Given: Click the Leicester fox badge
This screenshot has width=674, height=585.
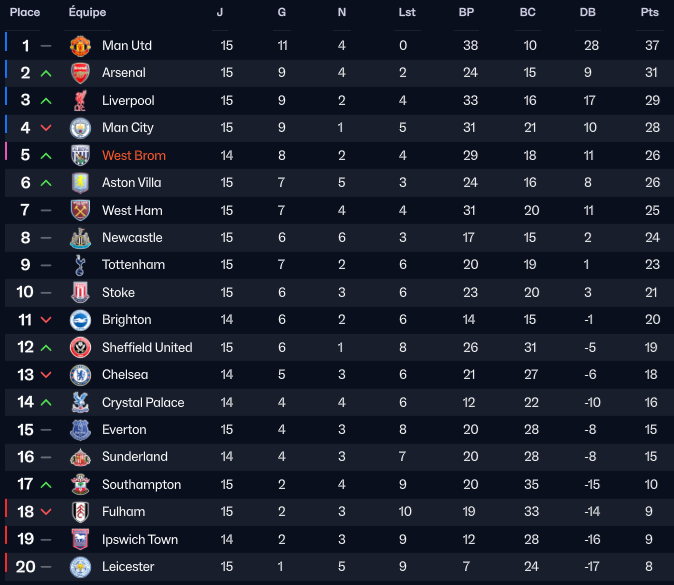Looking at the screenshot, I should [x=80, y=567].
